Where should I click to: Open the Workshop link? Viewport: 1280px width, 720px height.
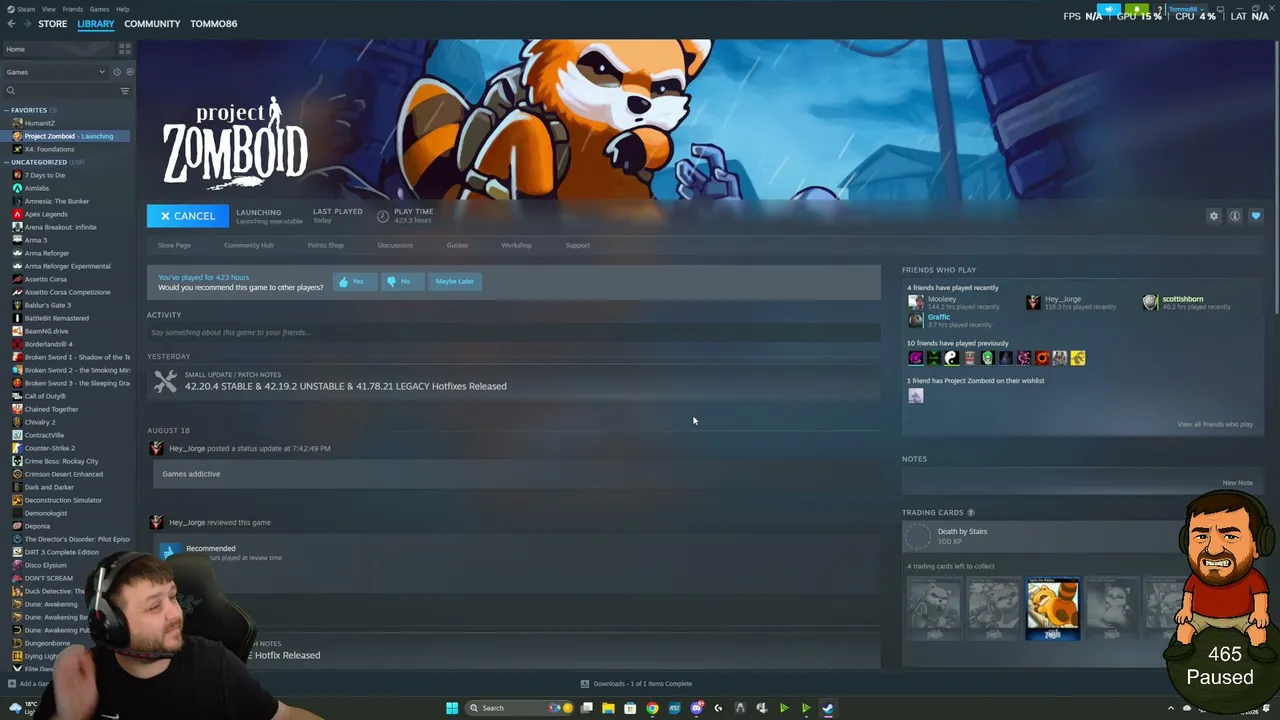(516, 245)
